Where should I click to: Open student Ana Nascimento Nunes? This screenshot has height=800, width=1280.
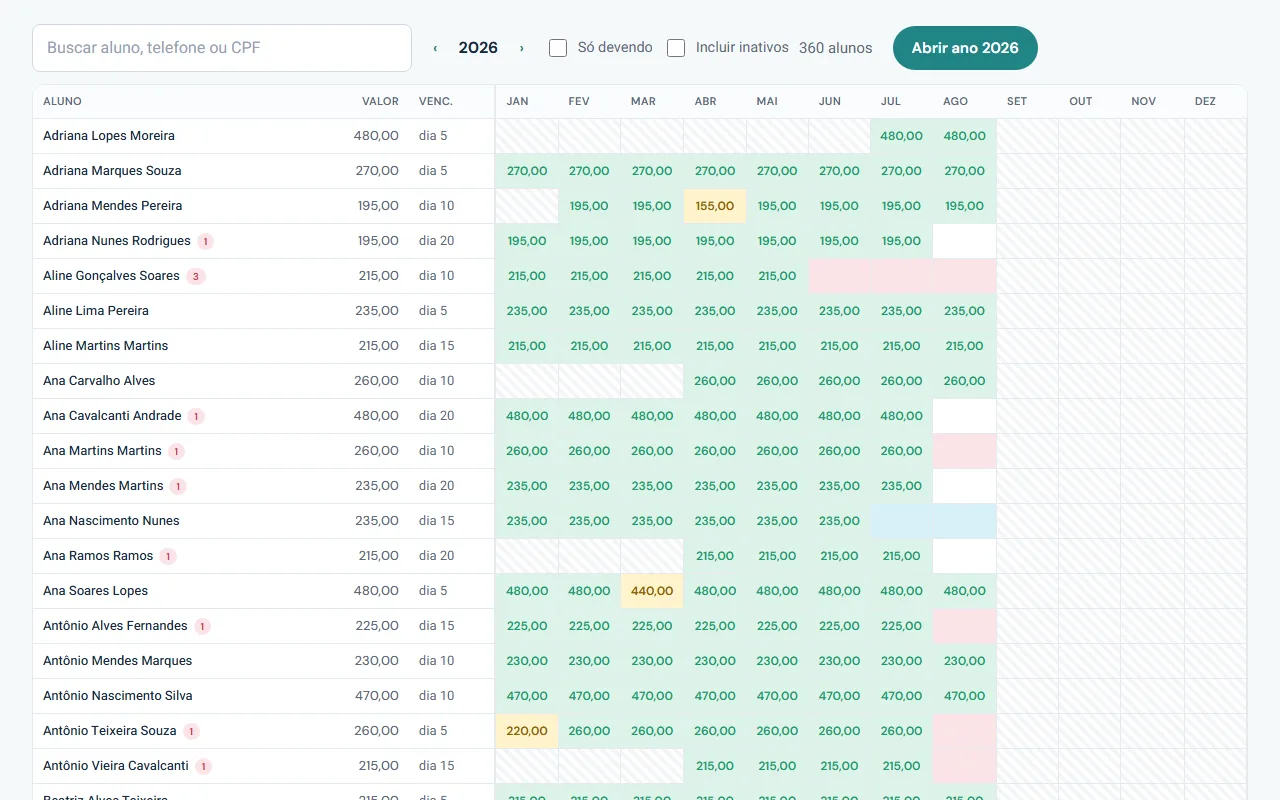111,521
